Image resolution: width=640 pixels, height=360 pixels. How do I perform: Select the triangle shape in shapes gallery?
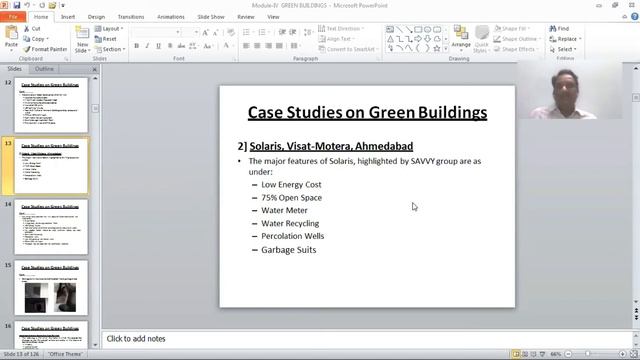(391, 39)
